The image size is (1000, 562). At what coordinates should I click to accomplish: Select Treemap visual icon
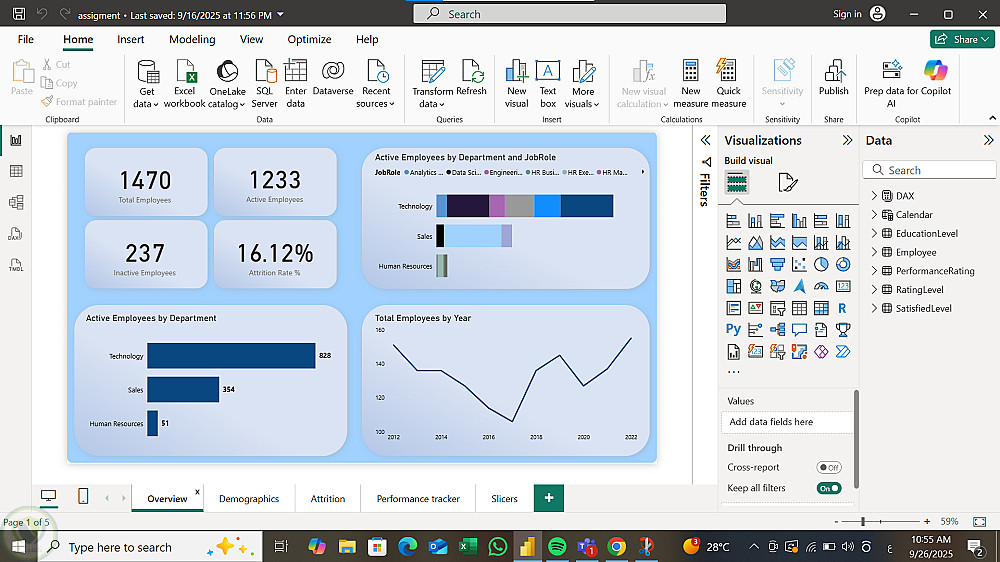(x=733, y=286)
